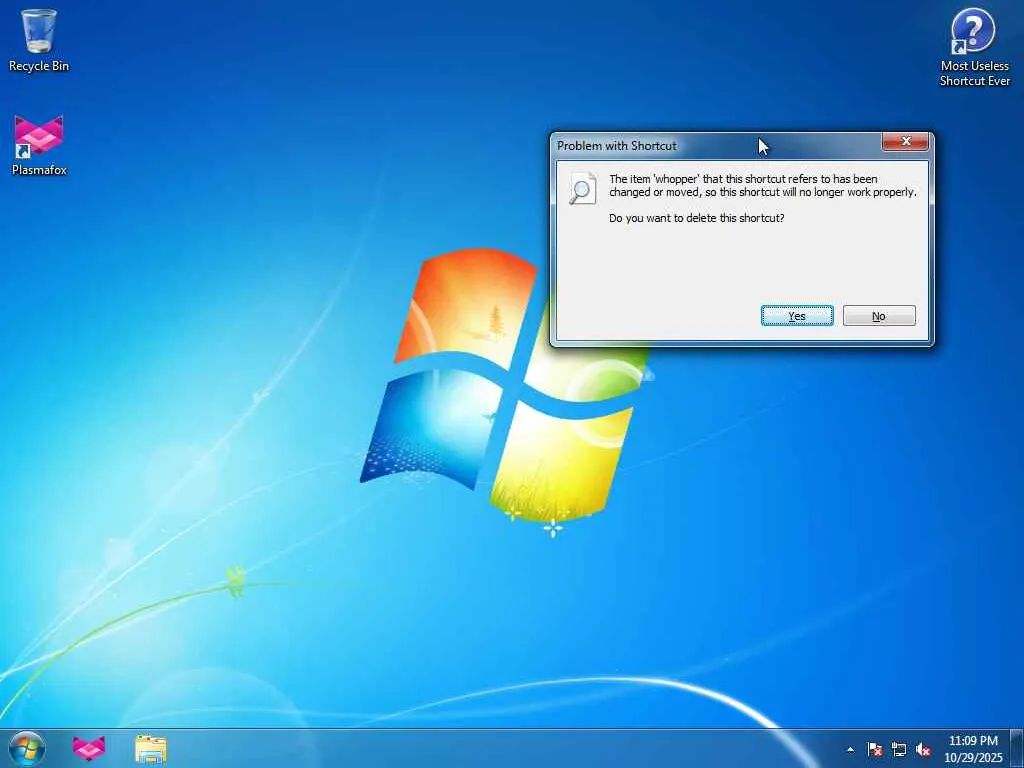Select the Recycle Bin desktop icon
Screen dimensions: 1024x768
click(x=39, y=40)
